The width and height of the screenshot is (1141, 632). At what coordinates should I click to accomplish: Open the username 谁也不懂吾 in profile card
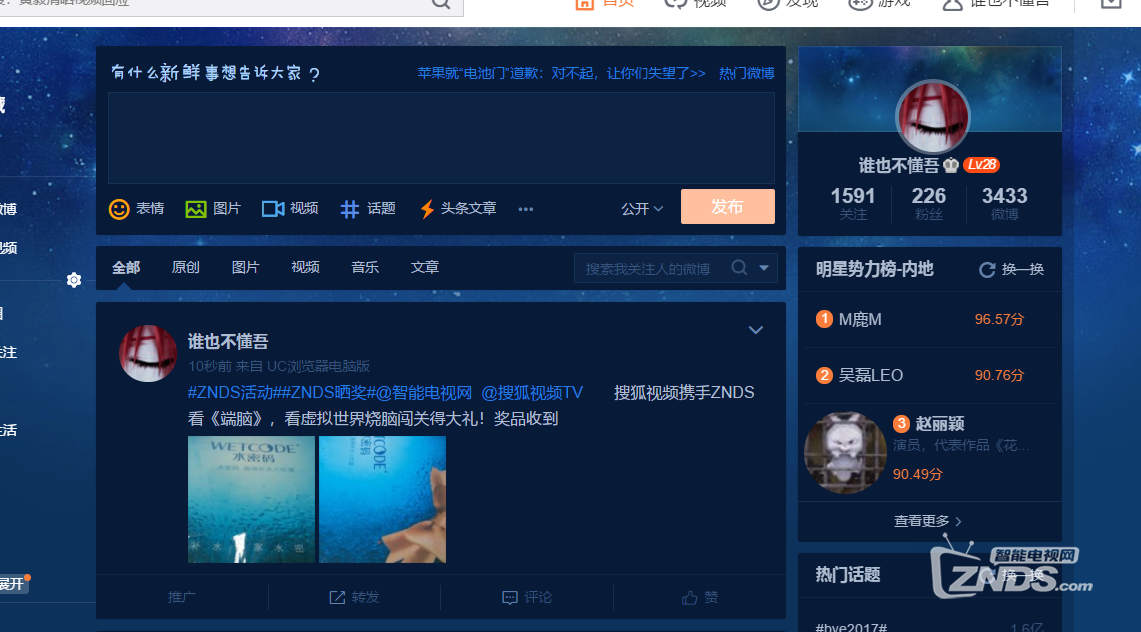[x=899, y=166]
